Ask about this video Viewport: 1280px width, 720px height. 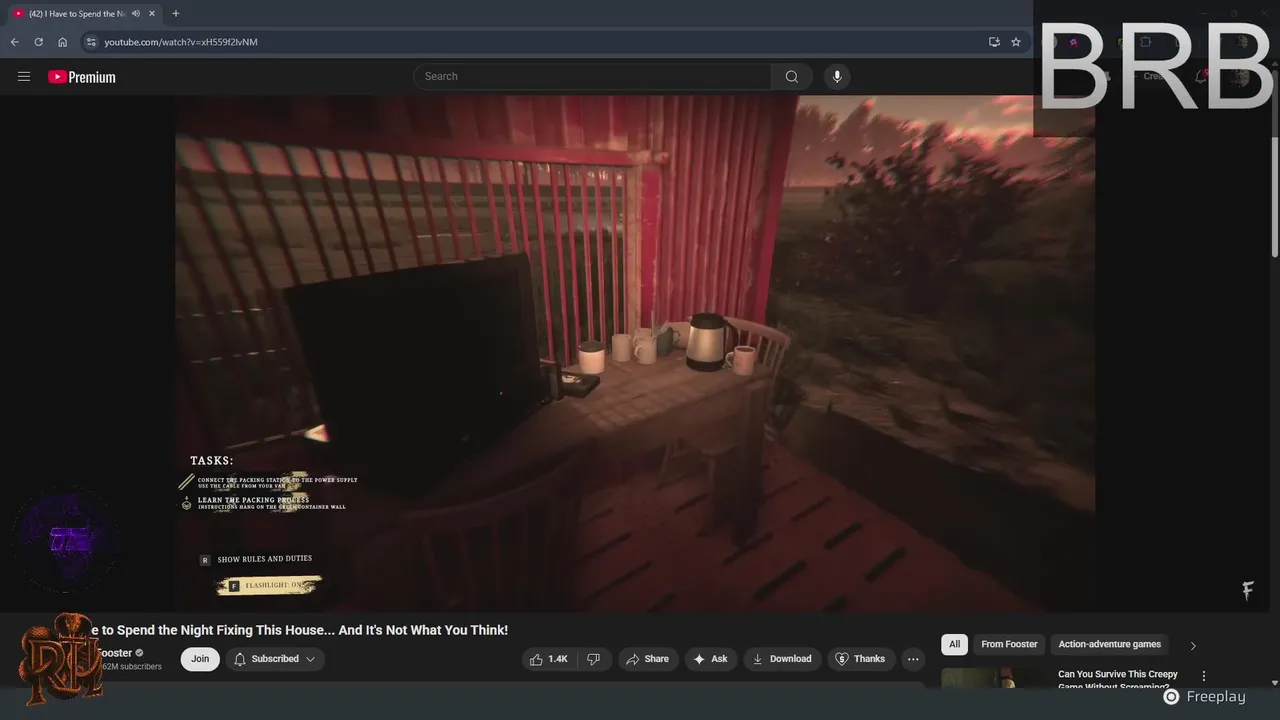(710, 659)
